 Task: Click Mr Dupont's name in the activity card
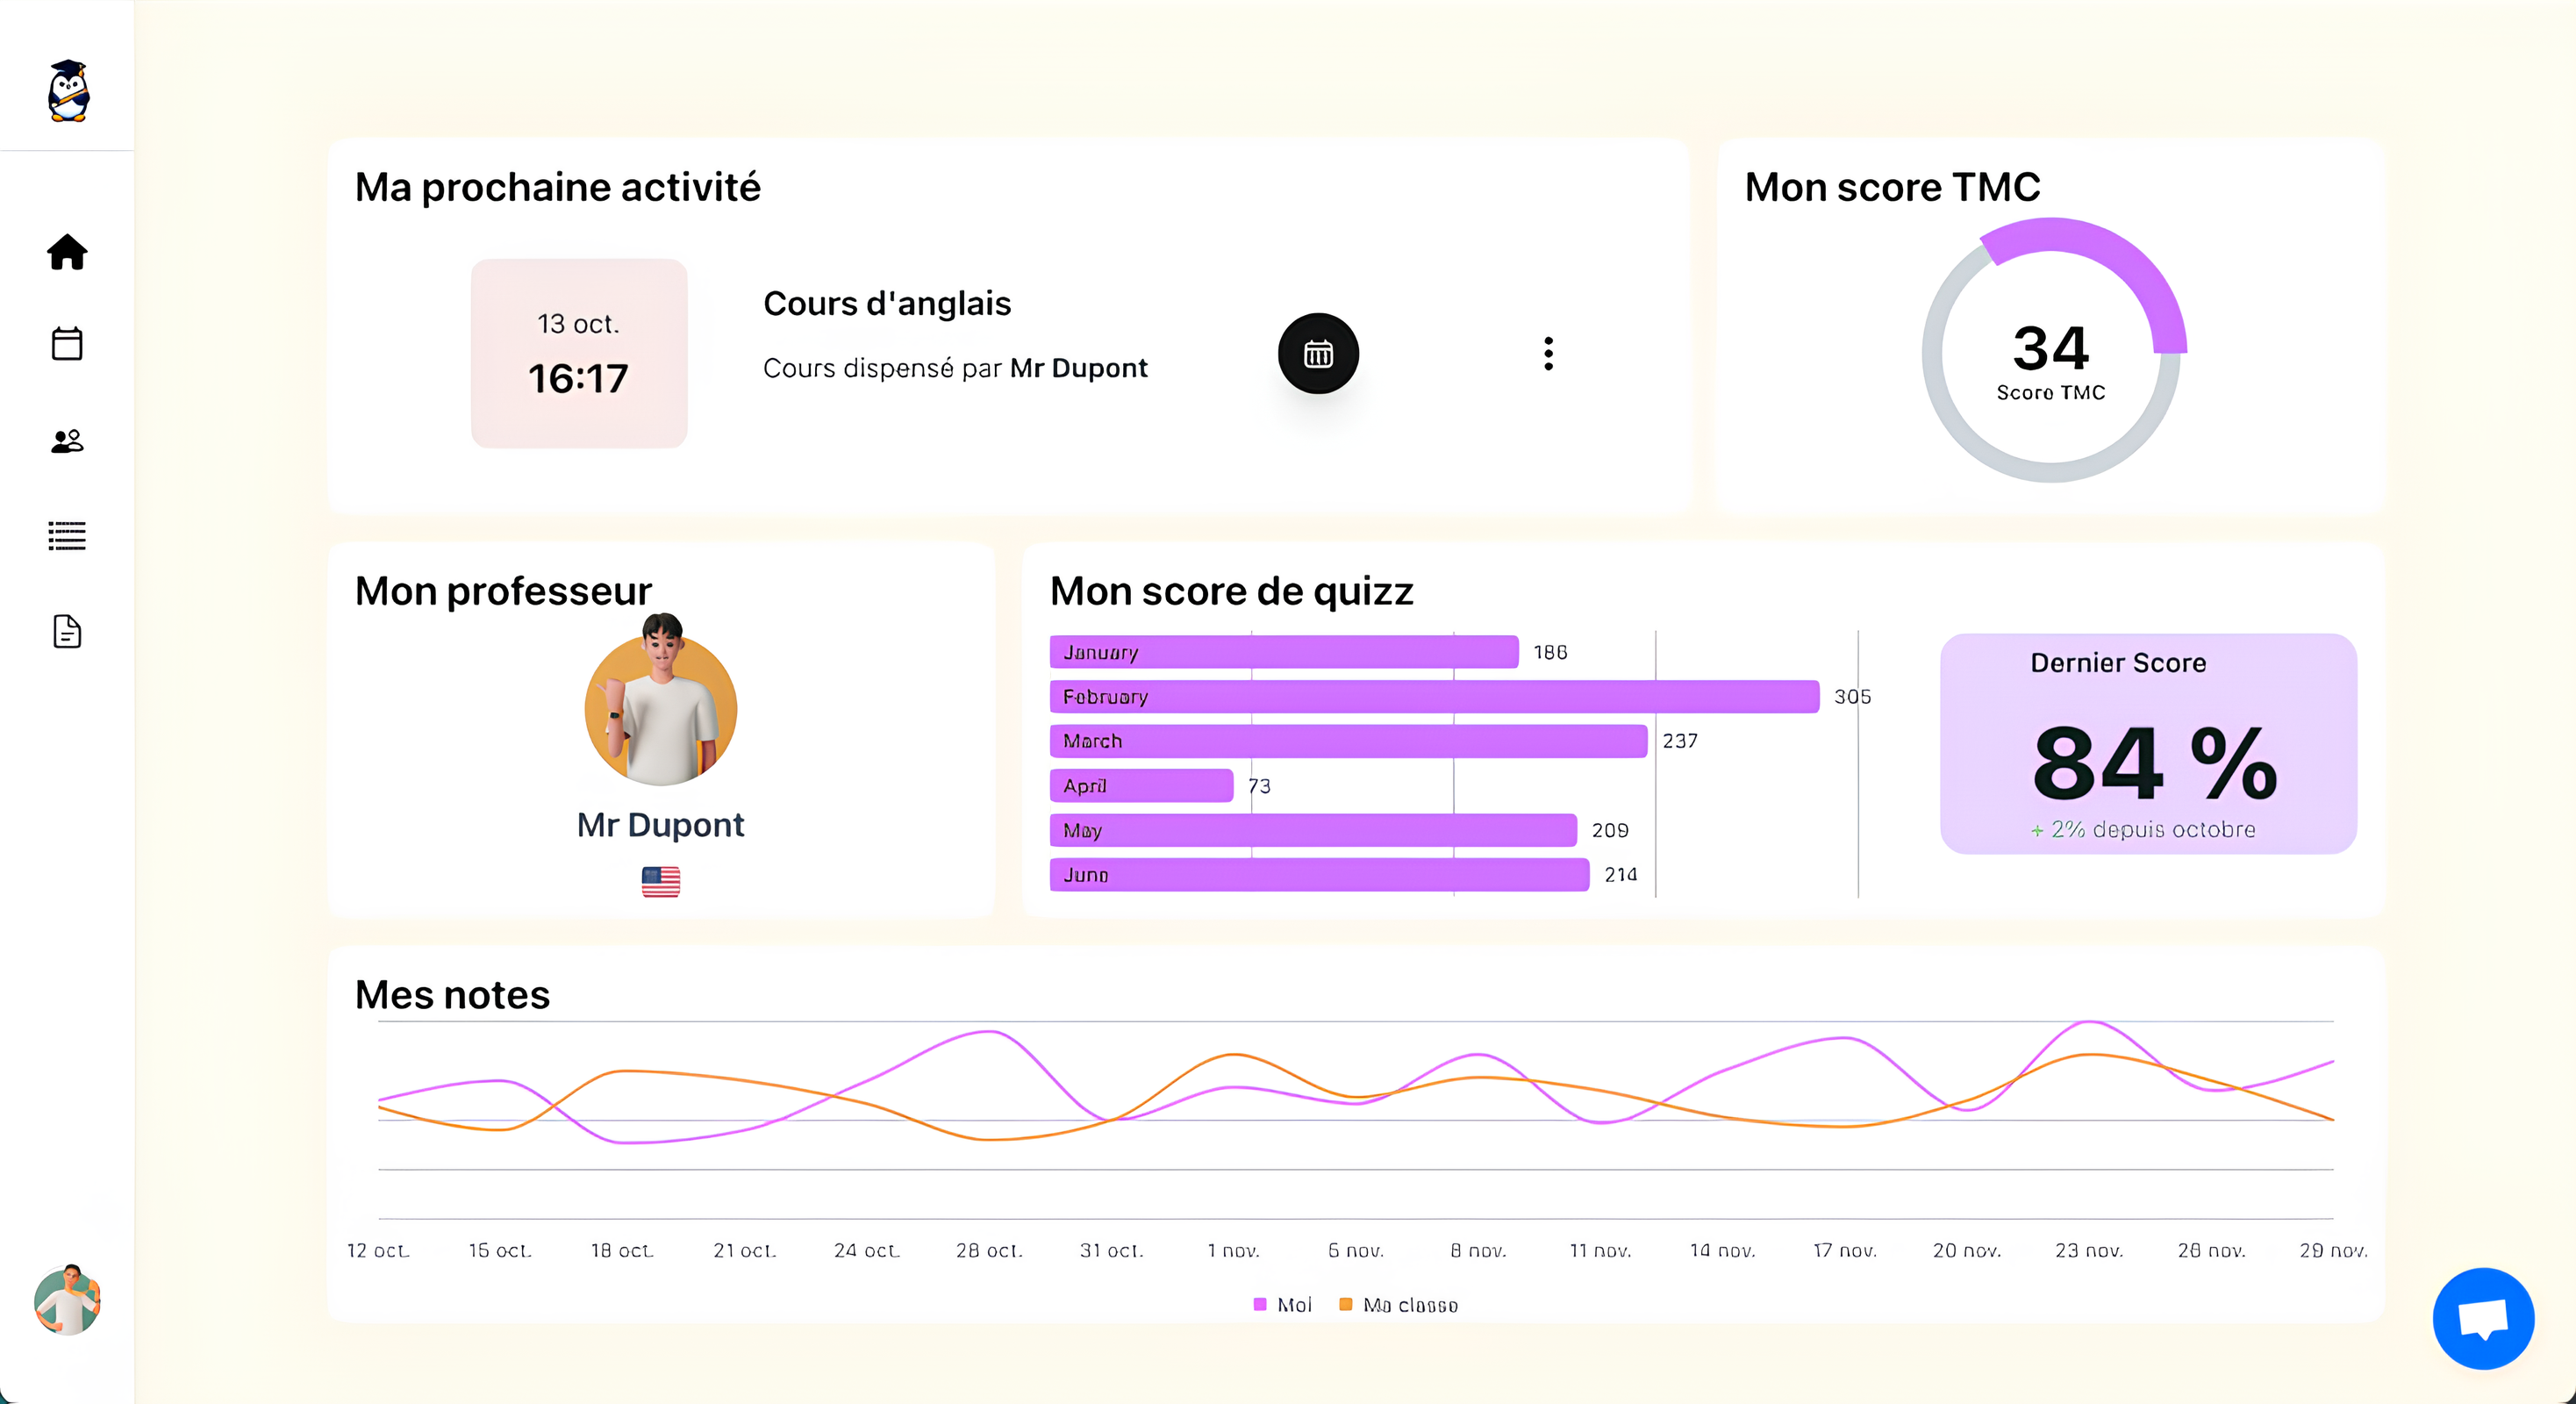tap(1078, 368)
